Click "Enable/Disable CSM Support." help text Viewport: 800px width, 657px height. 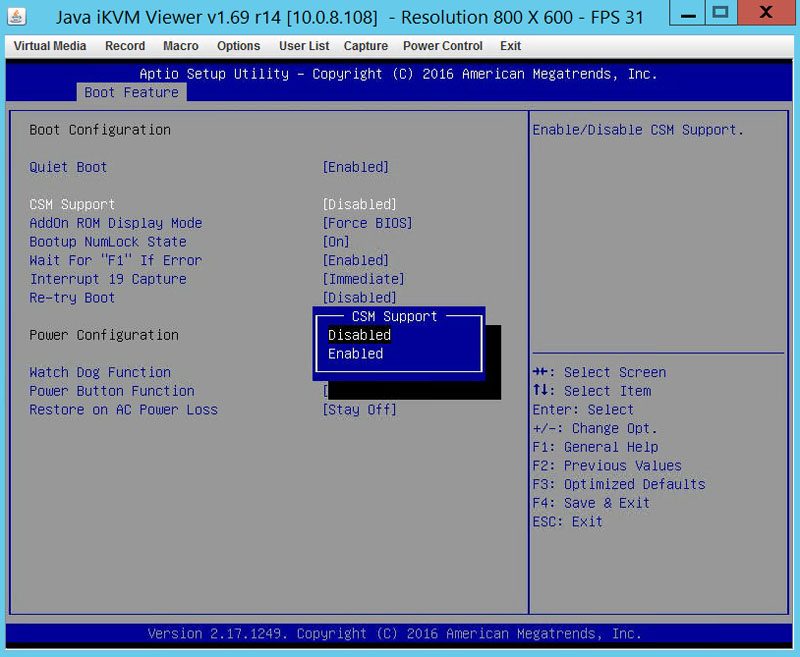click(638, 130)
